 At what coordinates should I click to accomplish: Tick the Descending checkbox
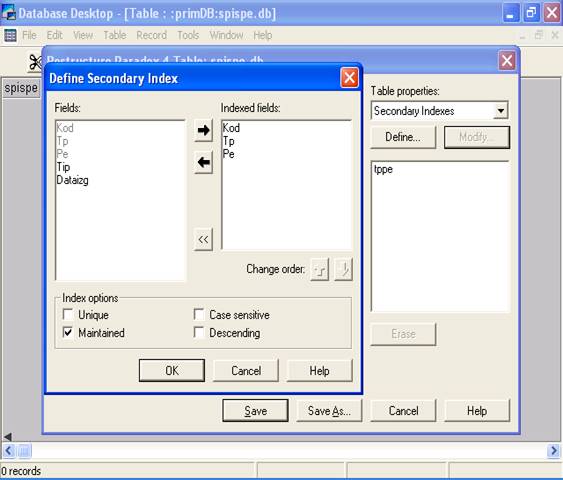pos(199,332)
